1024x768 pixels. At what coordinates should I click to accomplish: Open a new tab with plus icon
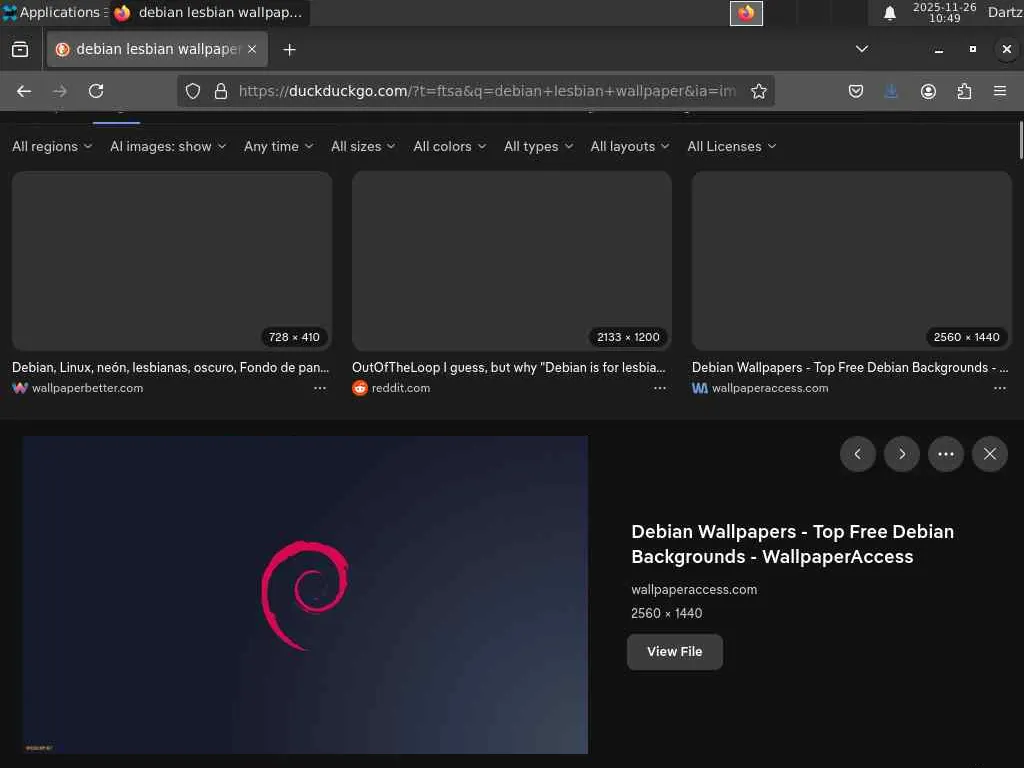pos(289,50)
